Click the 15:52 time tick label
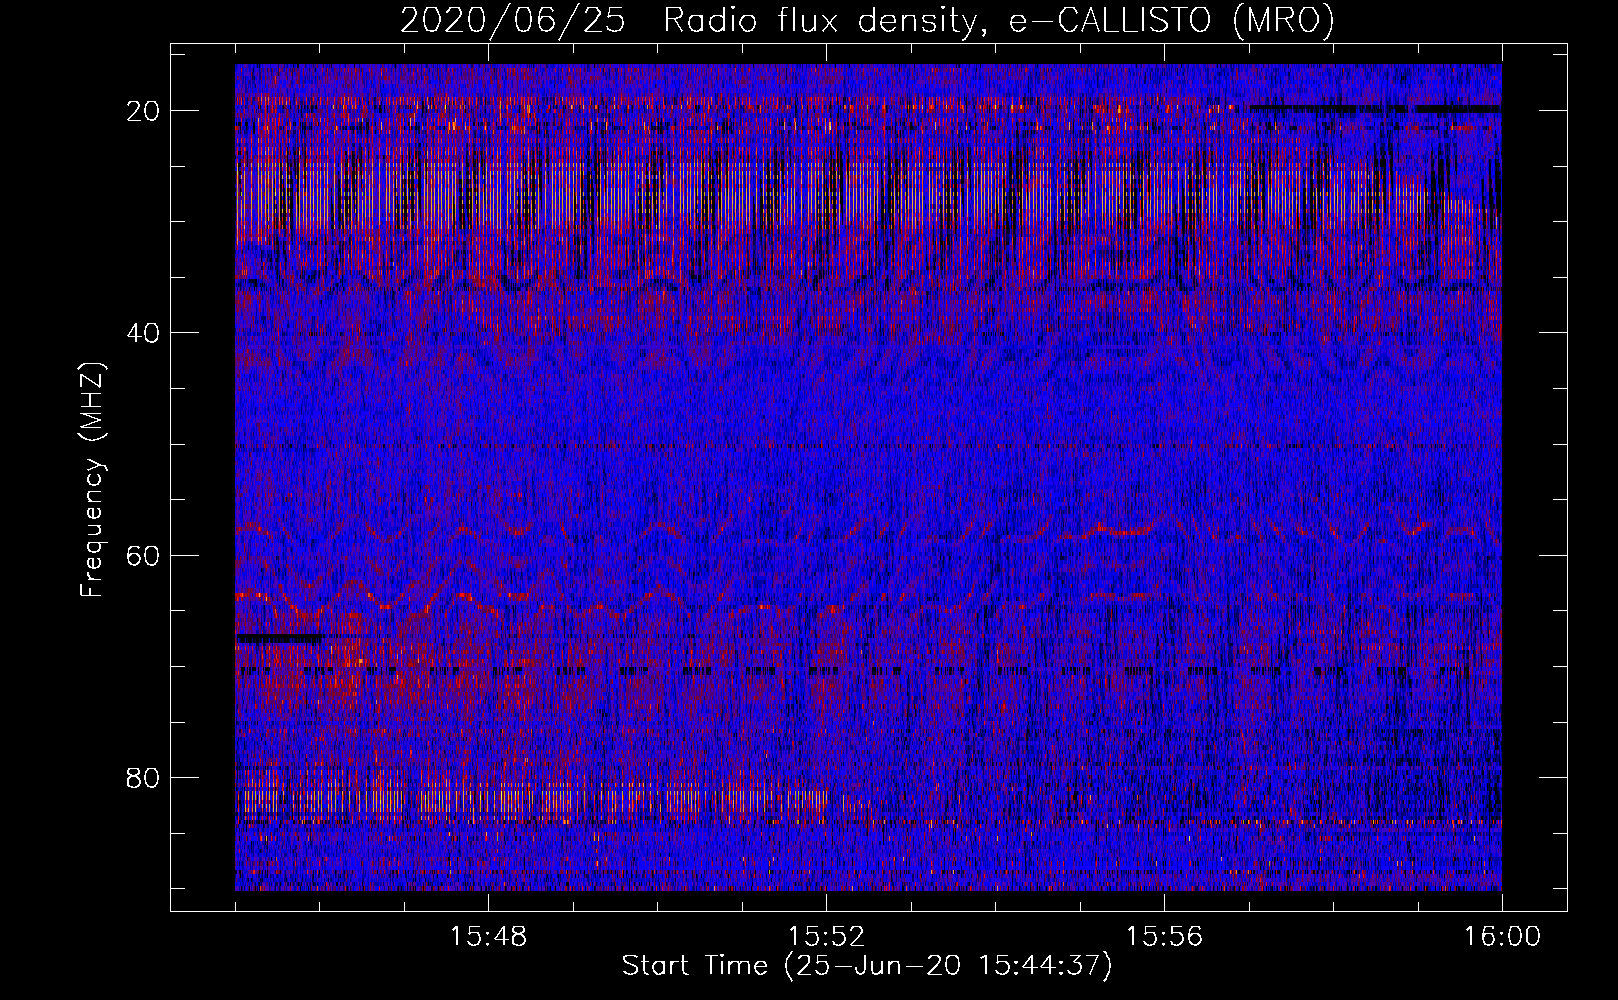 (826, 937)
